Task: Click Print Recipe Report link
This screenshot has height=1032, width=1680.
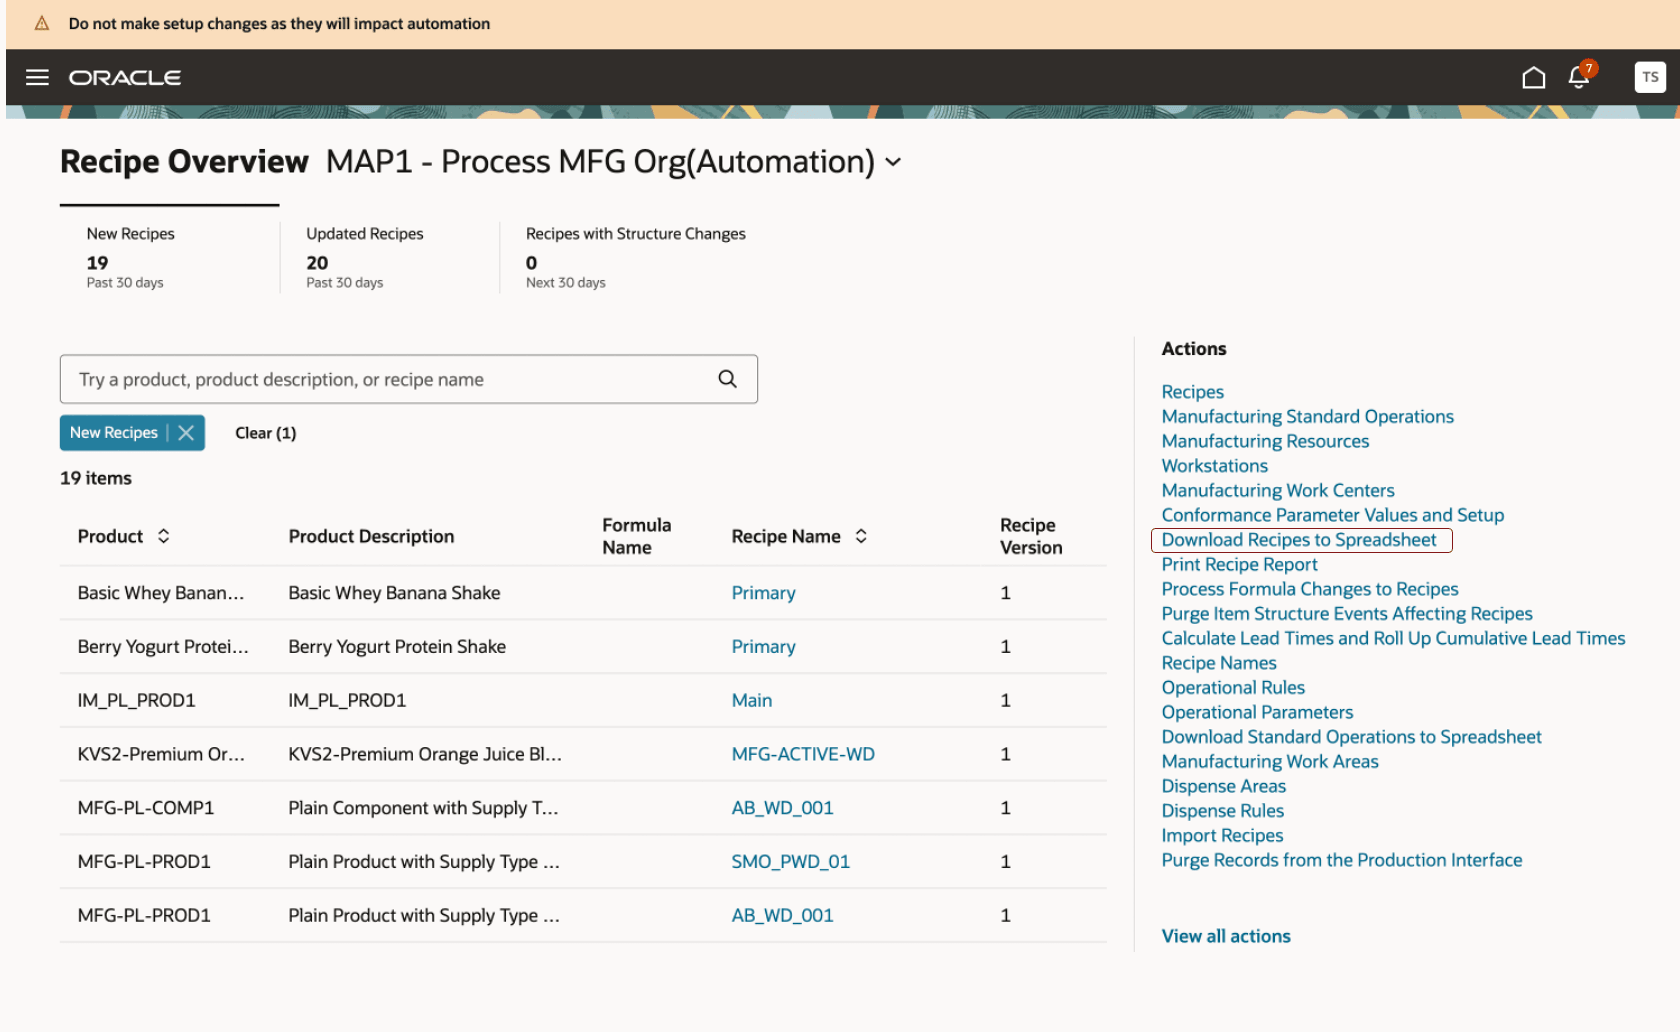Action: (1239, 564)
